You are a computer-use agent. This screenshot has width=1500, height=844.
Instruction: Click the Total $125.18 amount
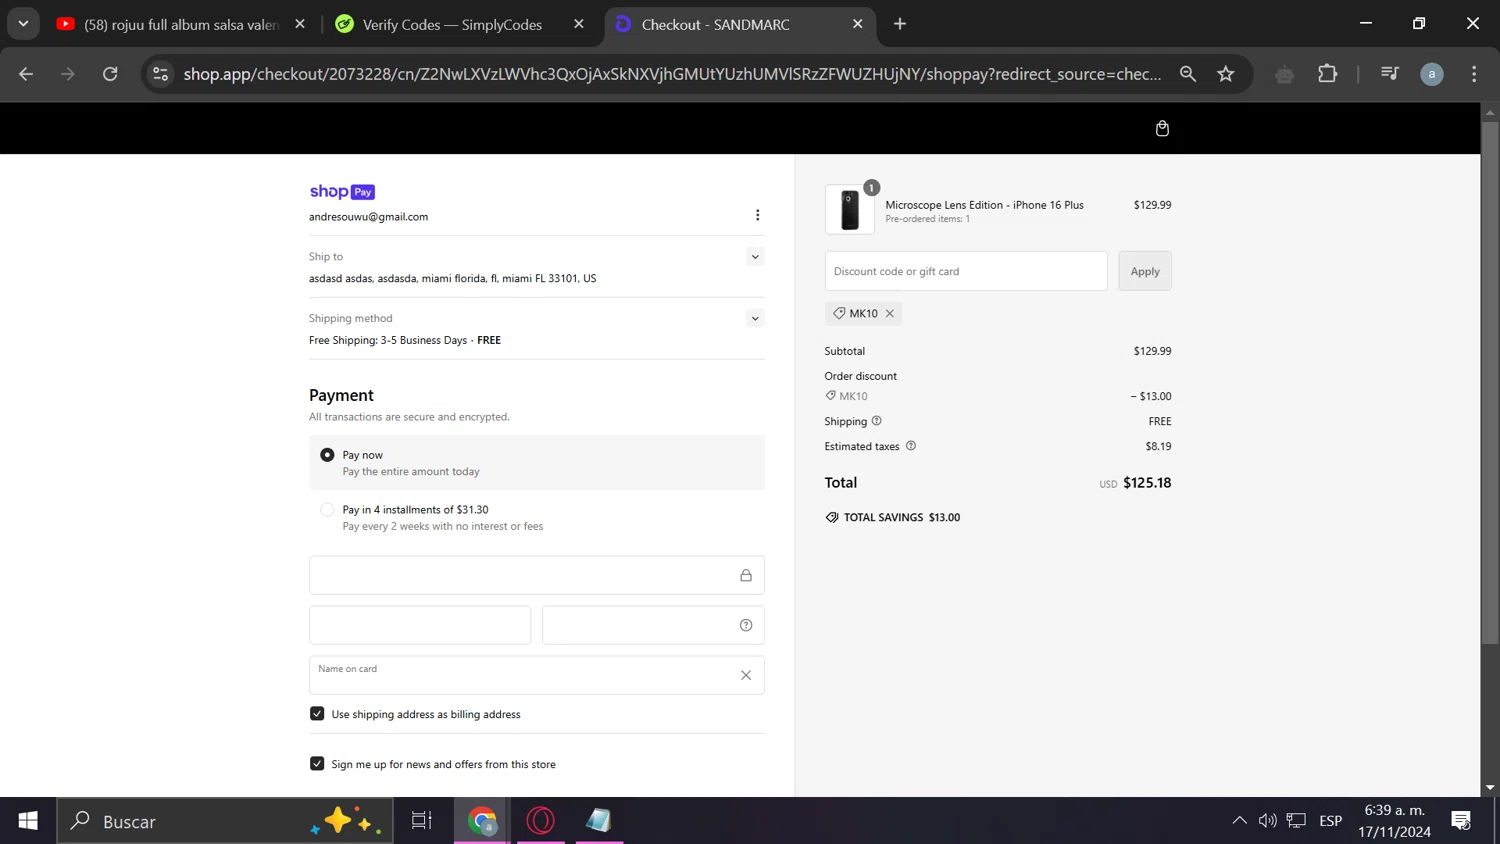click(1147, 483)
